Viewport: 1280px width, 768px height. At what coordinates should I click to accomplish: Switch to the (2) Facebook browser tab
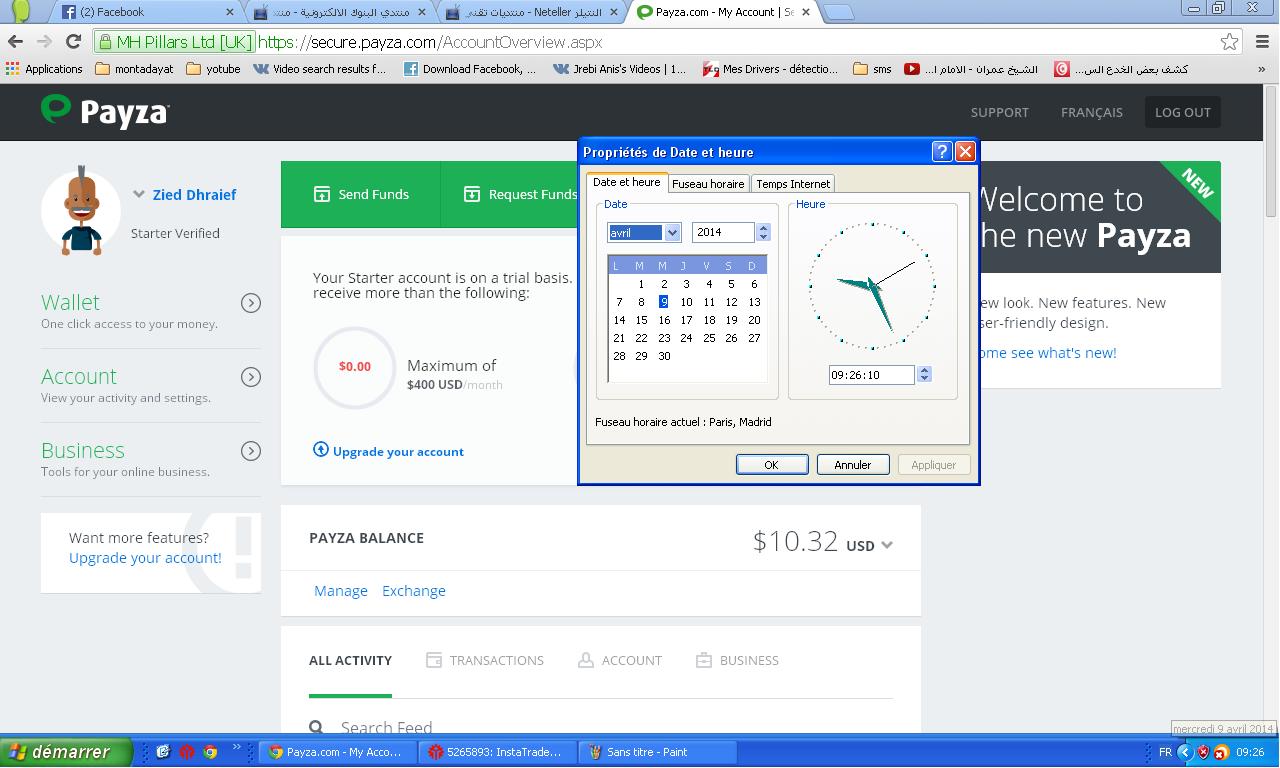tap(144, 12)
